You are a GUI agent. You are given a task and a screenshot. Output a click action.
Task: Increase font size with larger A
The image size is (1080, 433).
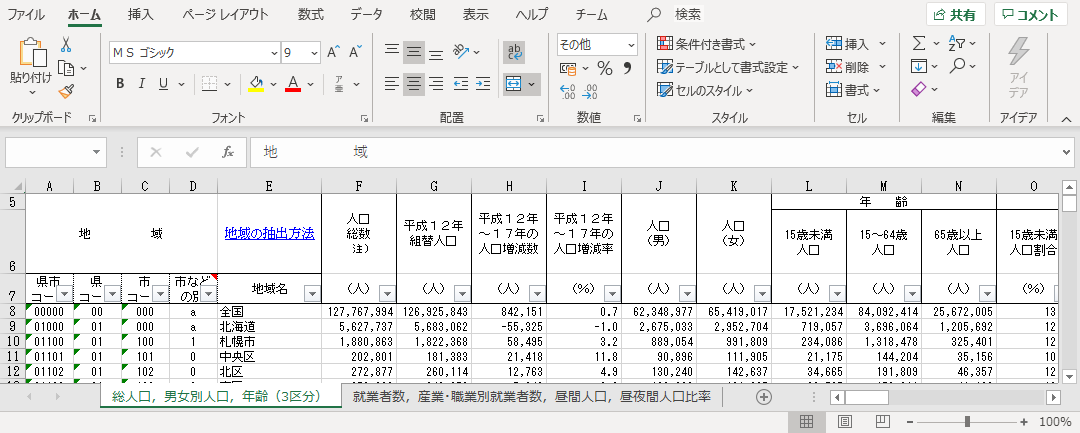pyautogui.click(x=332, y=51)
